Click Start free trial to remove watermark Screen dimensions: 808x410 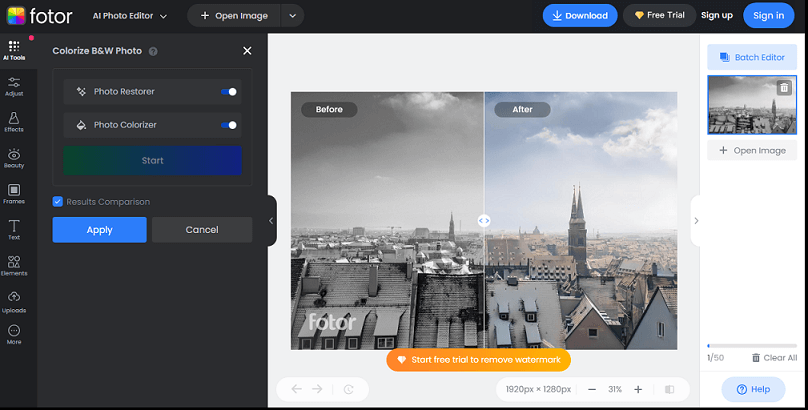click(478, 360)
